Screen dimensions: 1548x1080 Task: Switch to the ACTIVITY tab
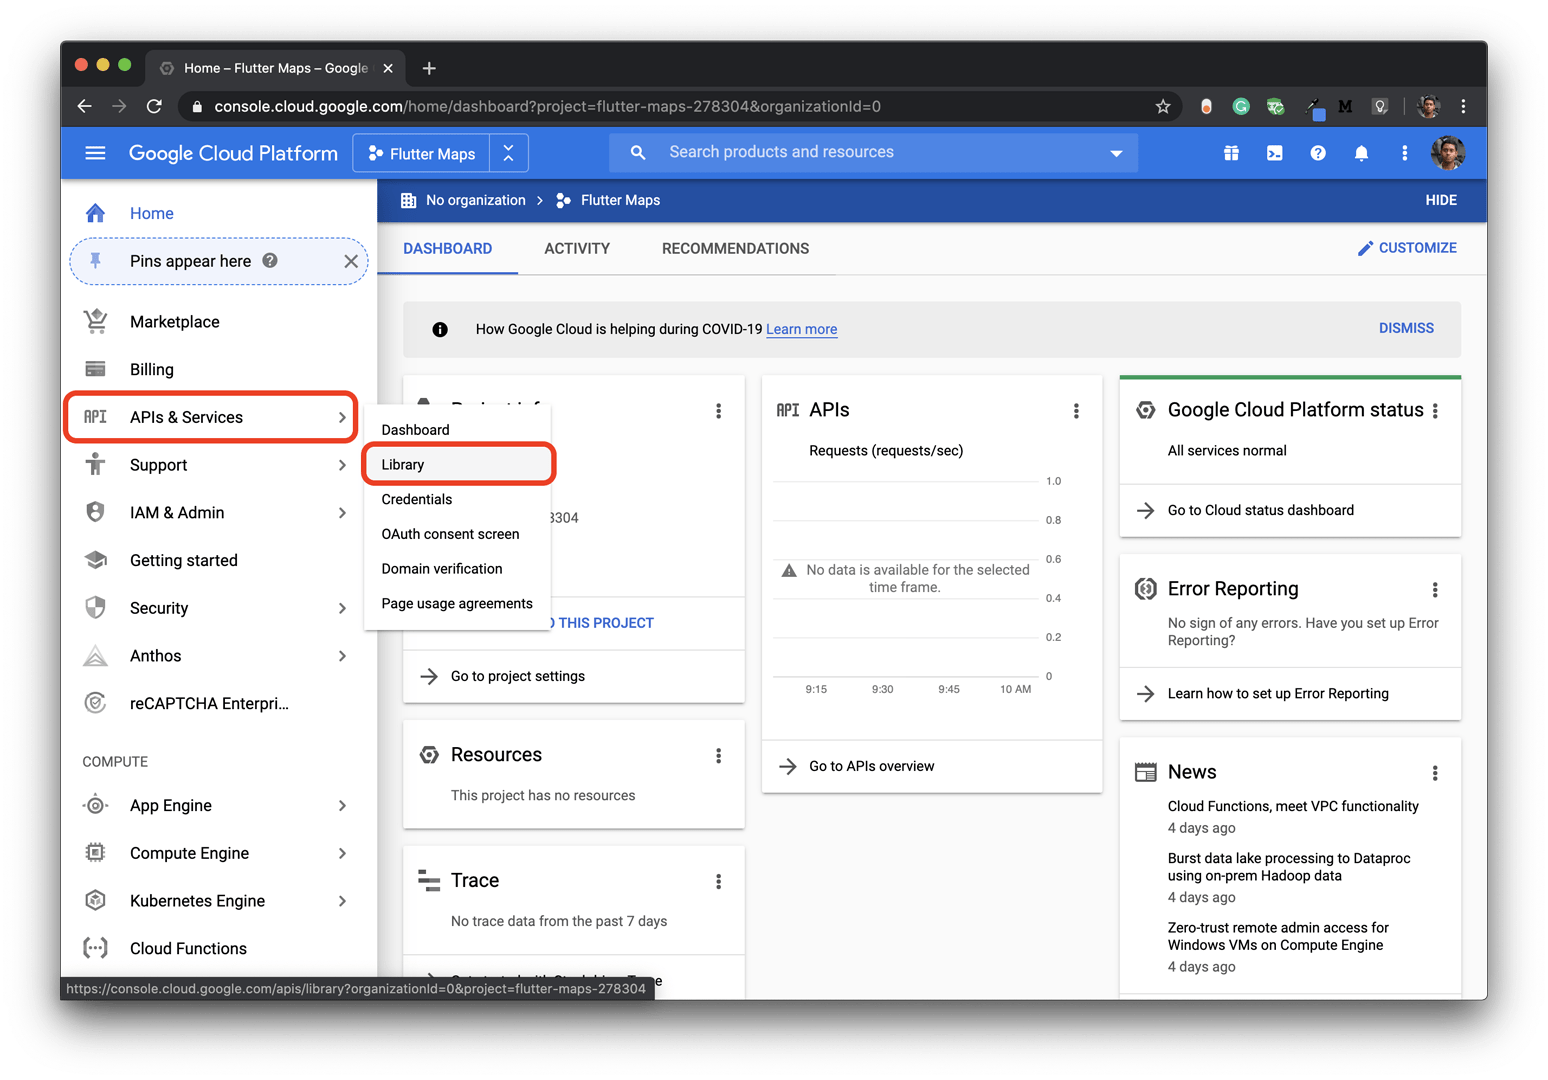[x=577, y=249]
